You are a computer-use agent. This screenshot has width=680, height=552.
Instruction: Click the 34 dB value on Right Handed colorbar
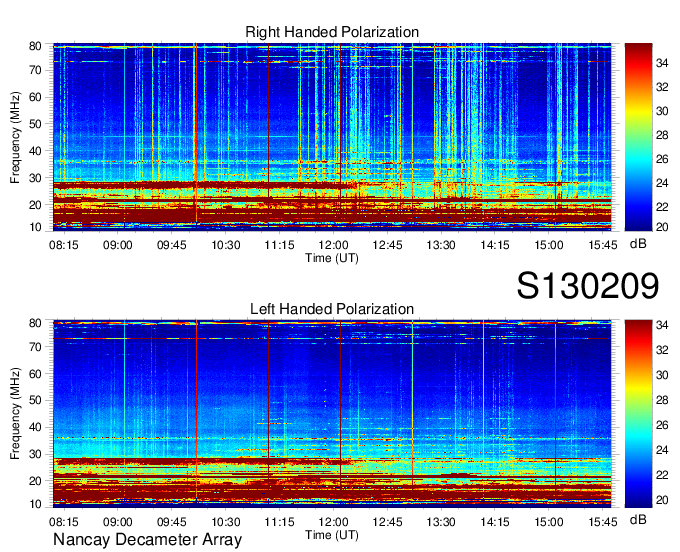(662, 63)
